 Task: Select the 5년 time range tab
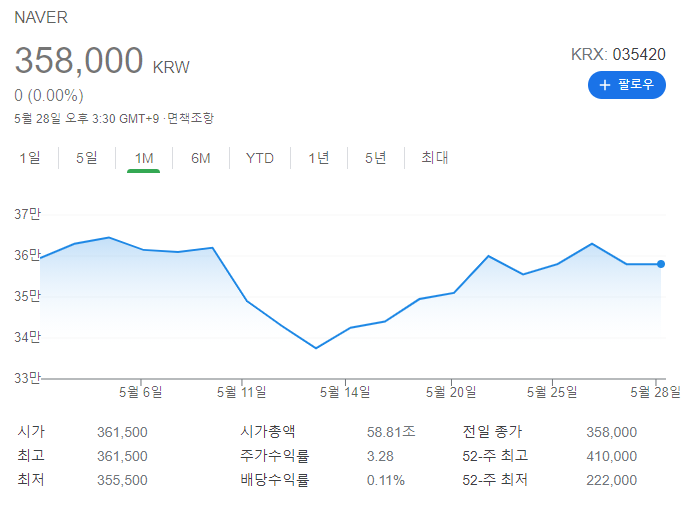[x=376, y=158]
